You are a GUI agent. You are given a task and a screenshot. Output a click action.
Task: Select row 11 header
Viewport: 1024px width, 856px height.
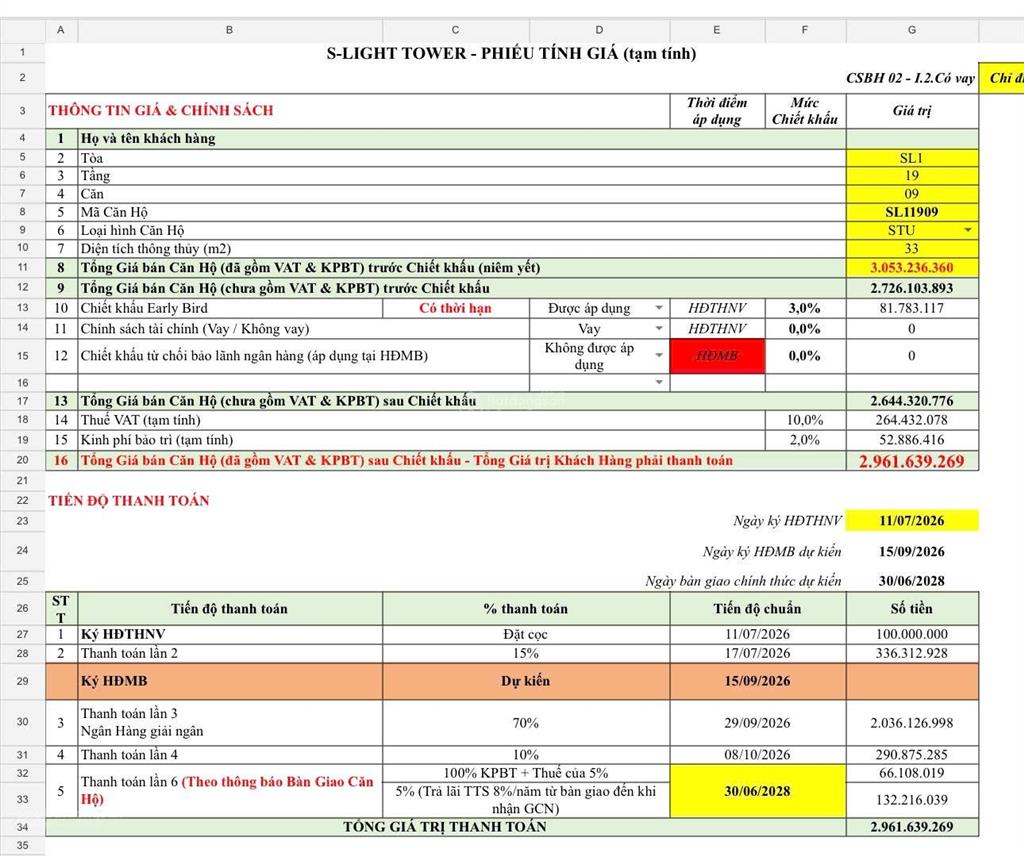[22, 267]
